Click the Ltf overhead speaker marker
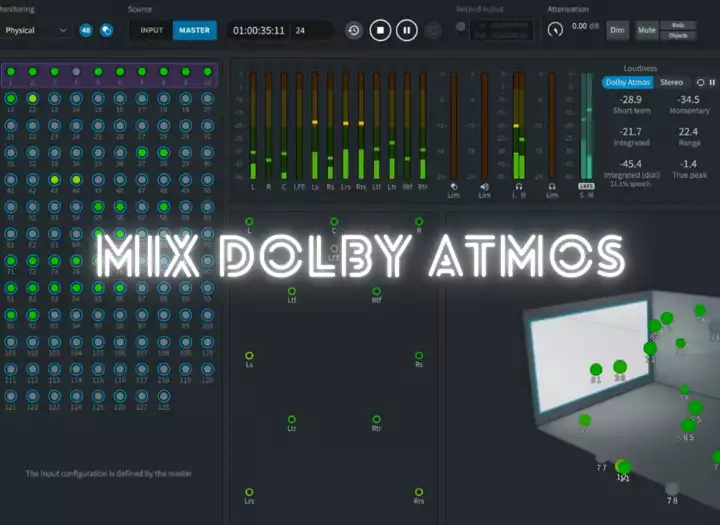Viewport: 720px width, 525px height. point(292,291)
